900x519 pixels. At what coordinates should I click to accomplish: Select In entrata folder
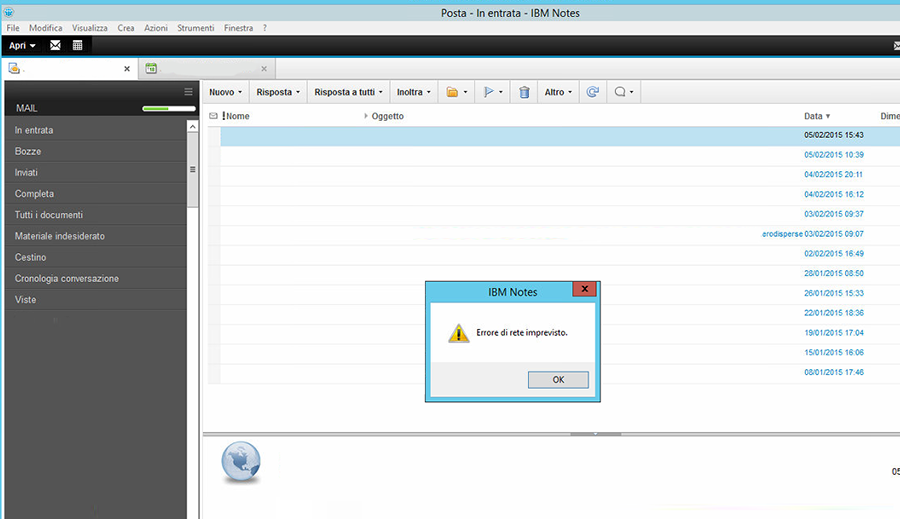pos(95,130)
